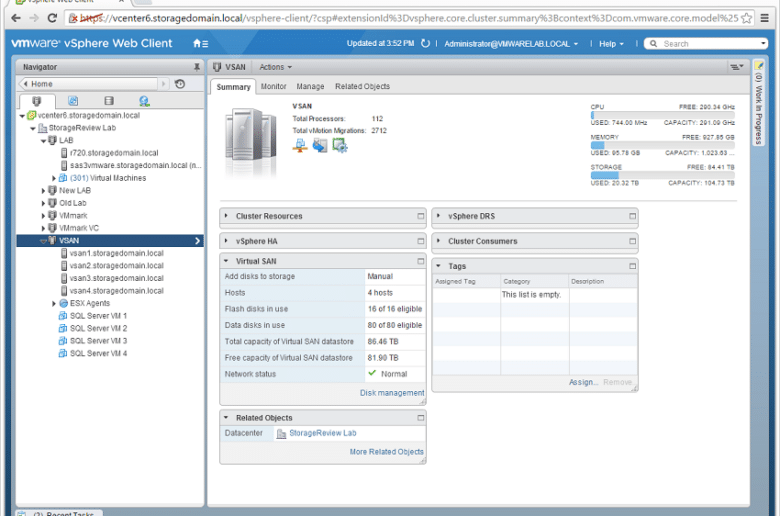Bookmark this page with star icon
This screenshot has height=516, width=780.
pos(746,18)
